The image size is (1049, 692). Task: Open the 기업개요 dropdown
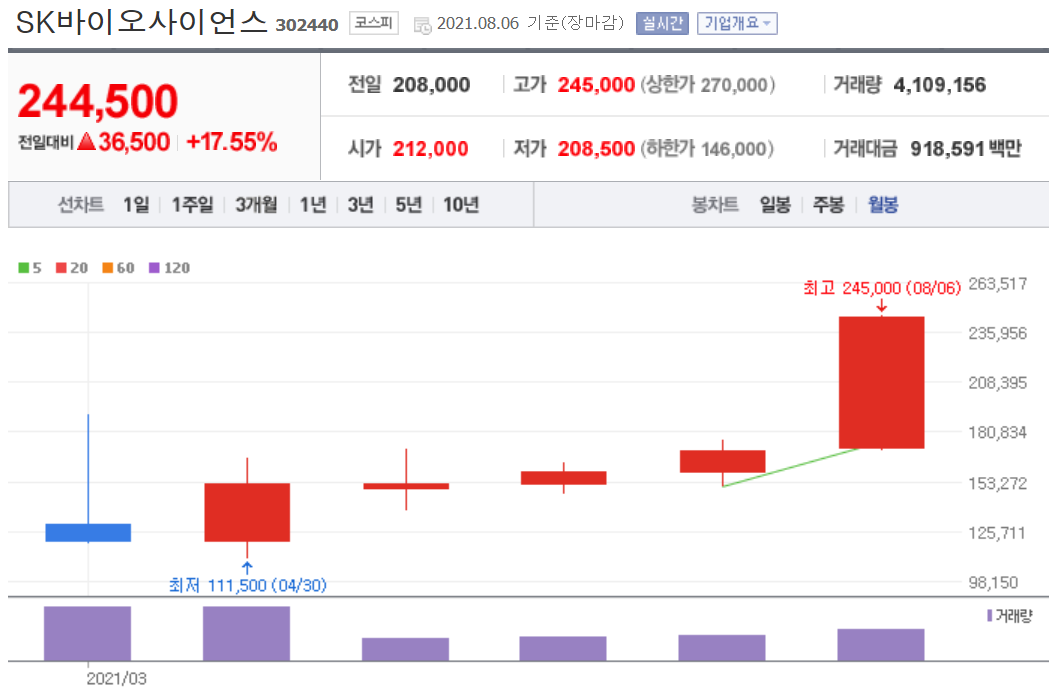pyautogui.click(x=737, y=23)
